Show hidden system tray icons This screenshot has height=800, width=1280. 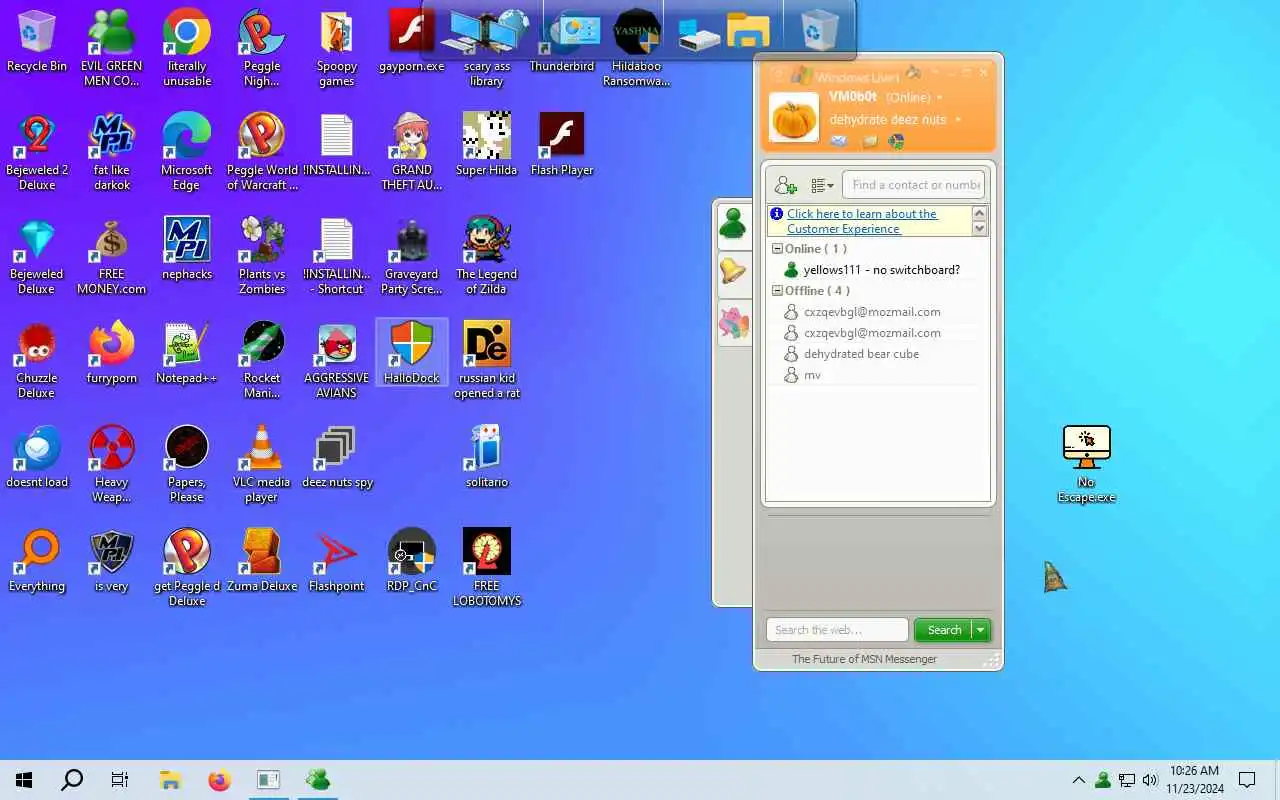point(1078,780)
